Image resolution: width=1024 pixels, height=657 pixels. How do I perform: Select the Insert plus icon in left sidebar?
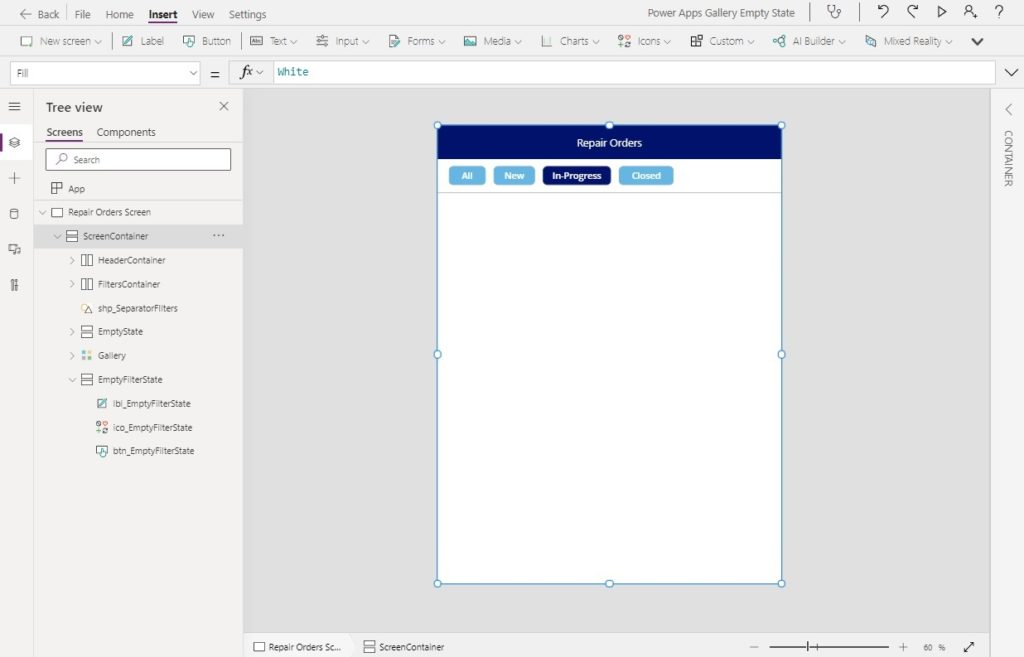coord(14,178)
